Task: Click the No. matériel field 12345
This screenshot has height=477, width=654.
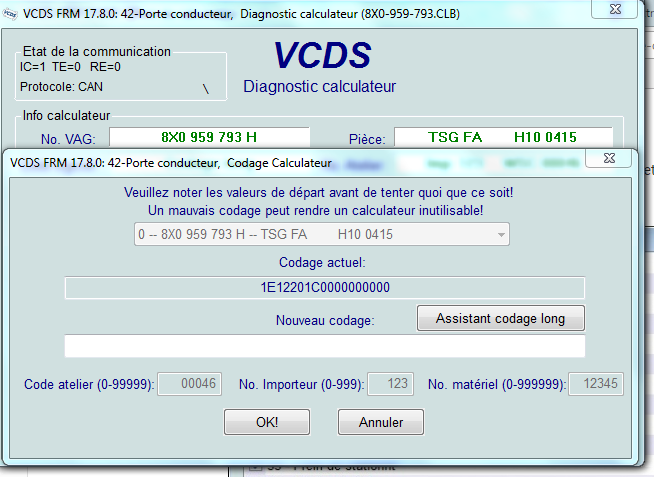Action: pyautogui.click(x=596, y=384)
